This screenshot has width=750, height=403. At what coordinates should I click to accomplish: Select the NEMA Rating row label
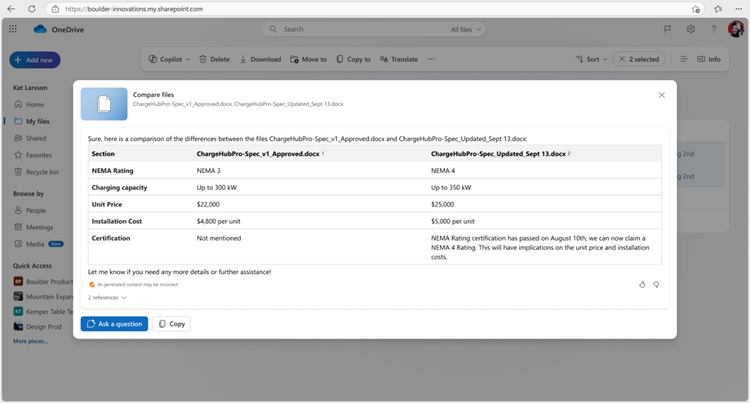tap(112, 171)
